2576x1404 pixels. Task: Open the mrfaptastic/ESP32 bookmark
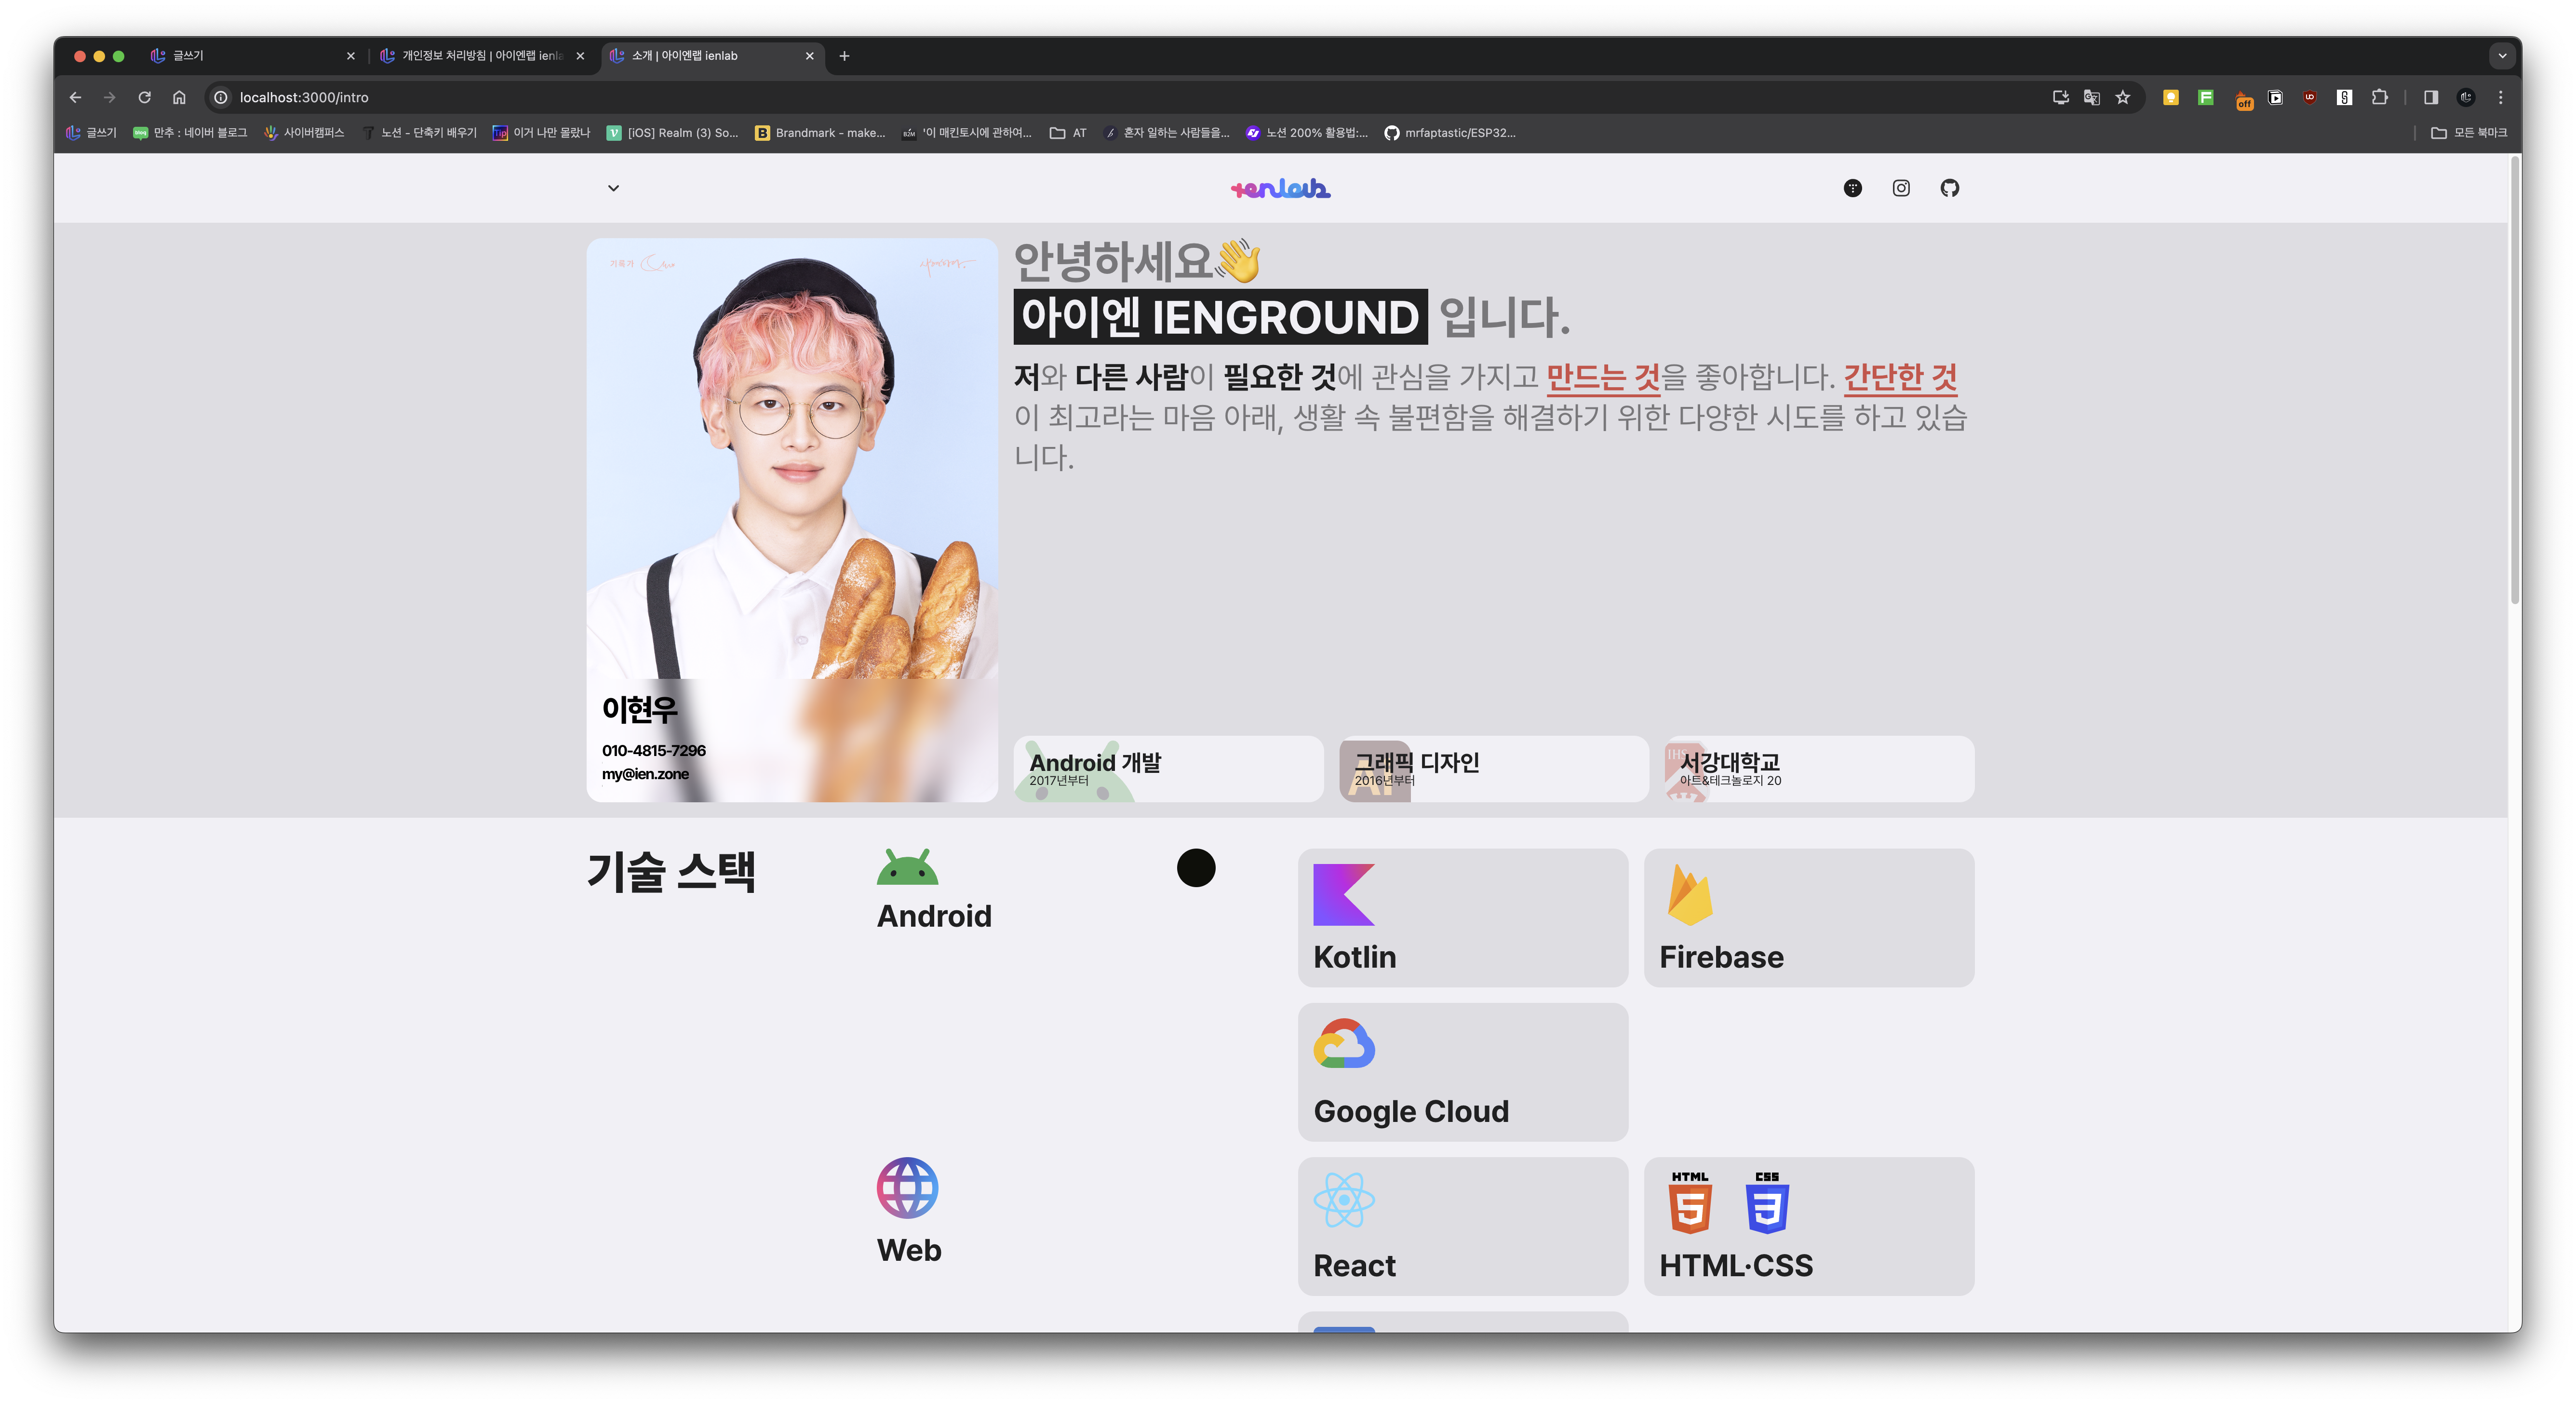point(1450,133)
